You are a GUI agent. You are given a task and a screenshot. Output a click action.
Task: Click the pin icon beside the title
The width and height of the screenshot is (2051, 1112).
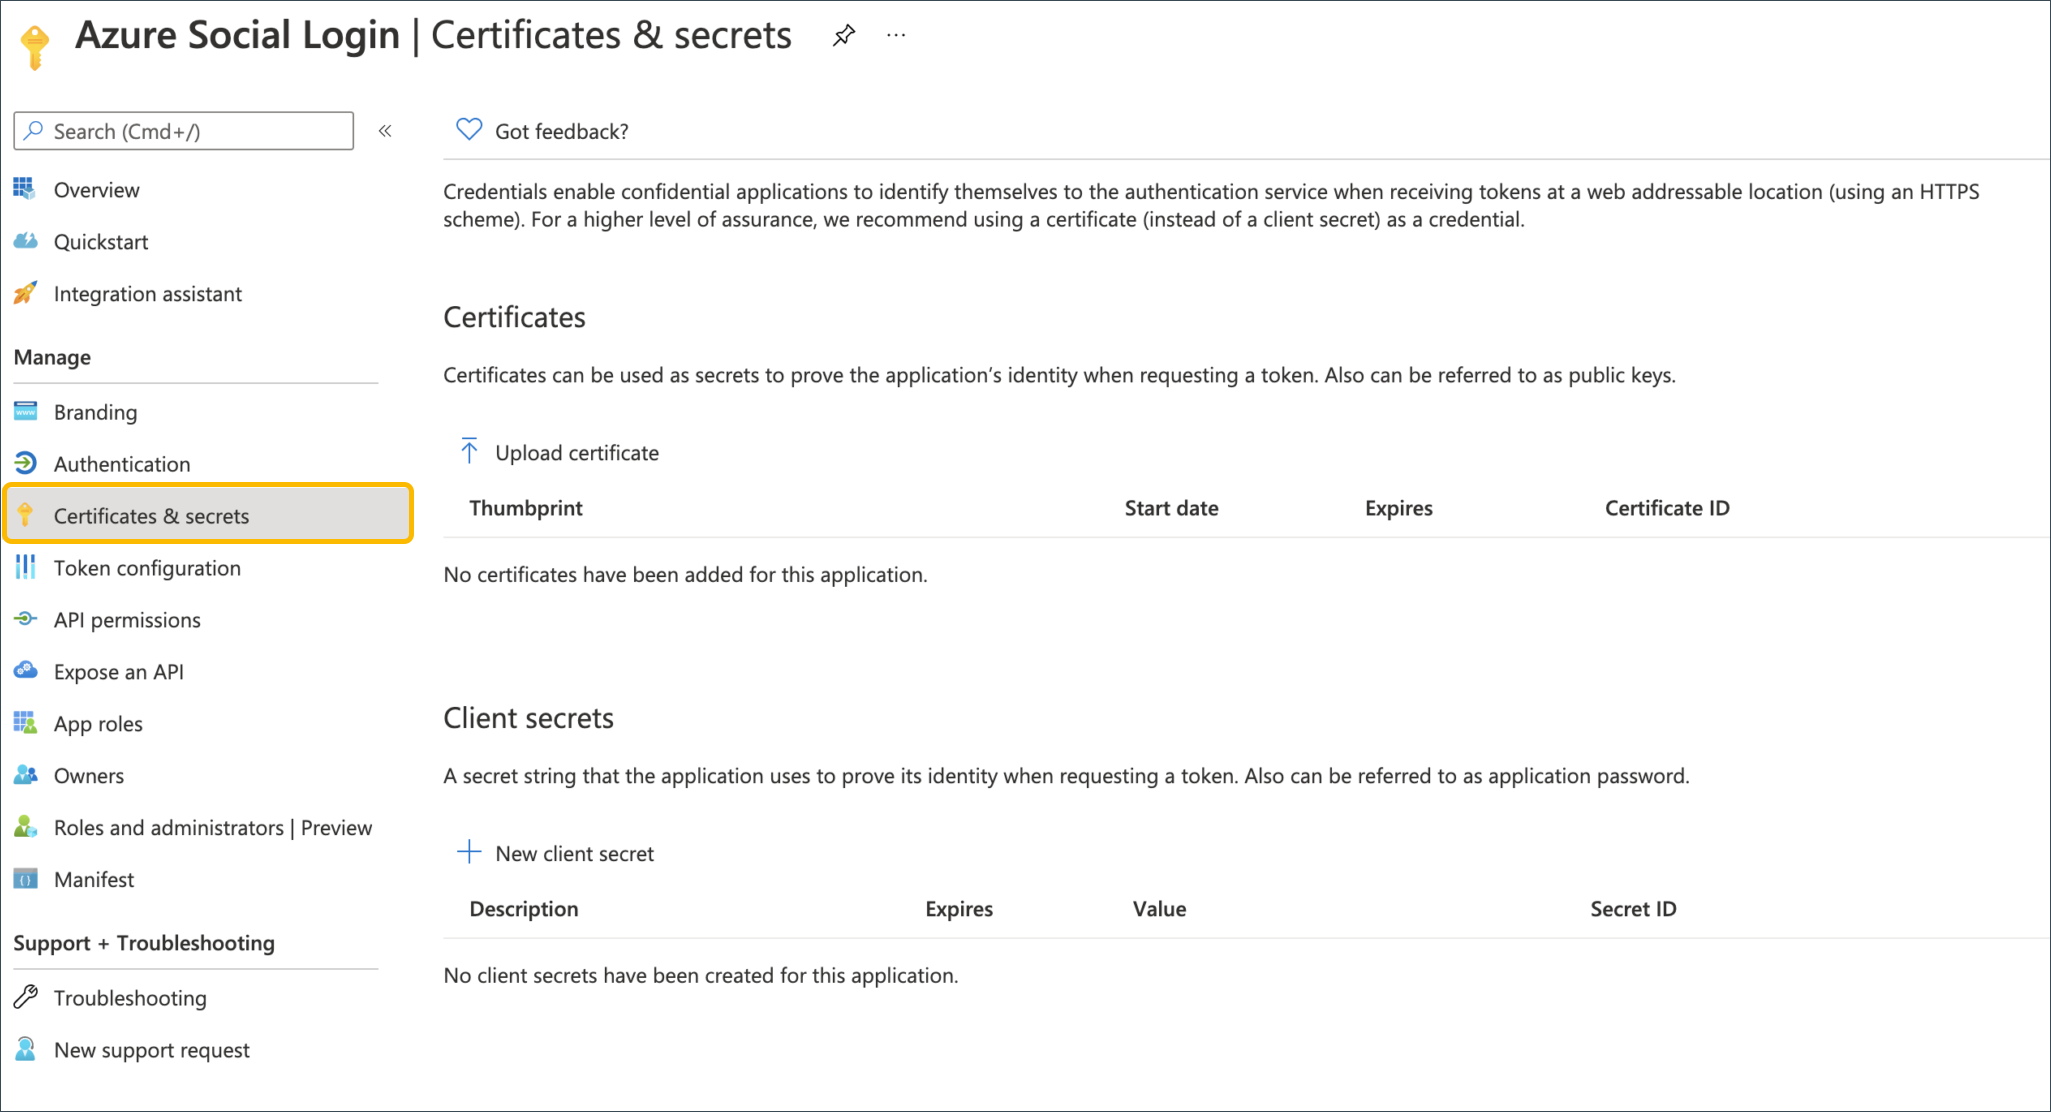[844, 36]
